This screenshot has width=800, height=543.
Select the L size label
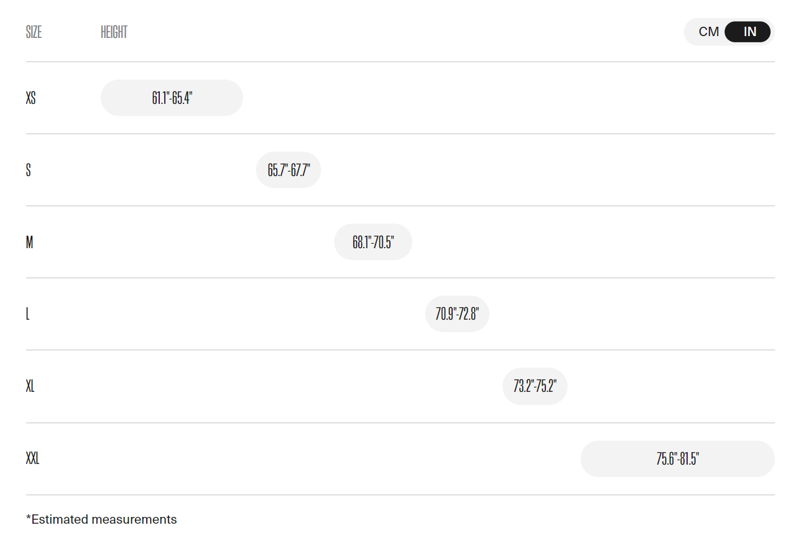click(x=28, y=314)
